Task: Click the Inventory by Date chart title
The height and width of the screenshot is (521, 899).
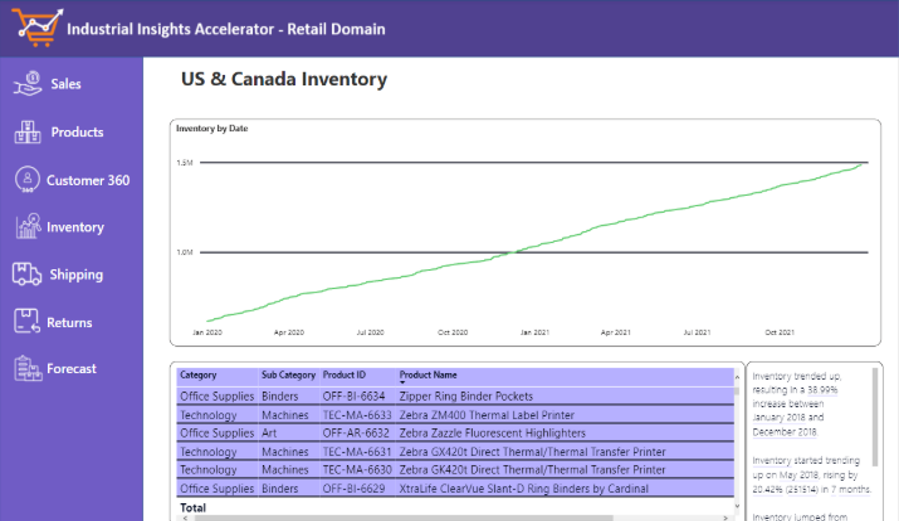Action: click(x=212, y=128)
